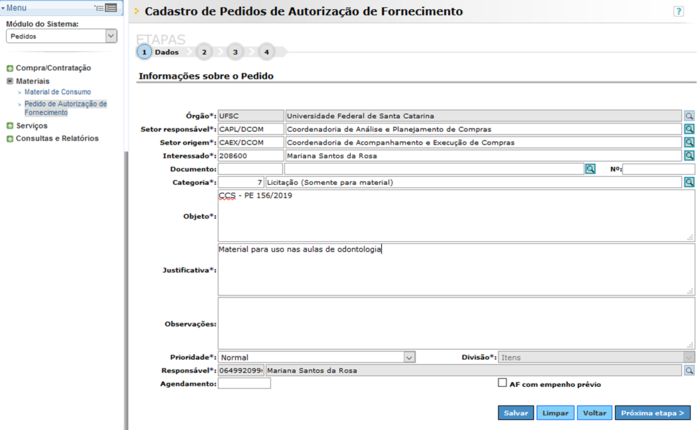Viewport: 700px width, 430px height.
Task: Go to step 2 of Etapas
Action: pyautogui.click(x=203, y=52)
